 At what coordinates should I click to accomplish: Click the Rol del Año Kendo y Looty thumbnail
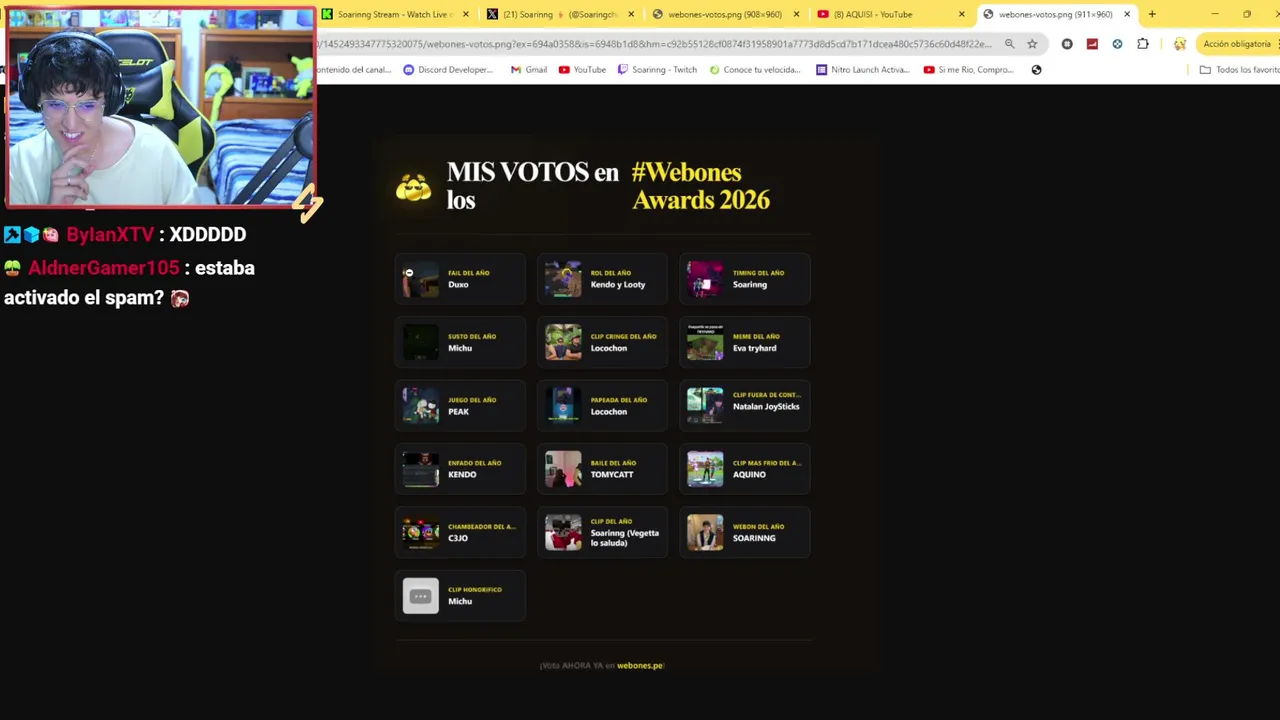coord(563,279)
